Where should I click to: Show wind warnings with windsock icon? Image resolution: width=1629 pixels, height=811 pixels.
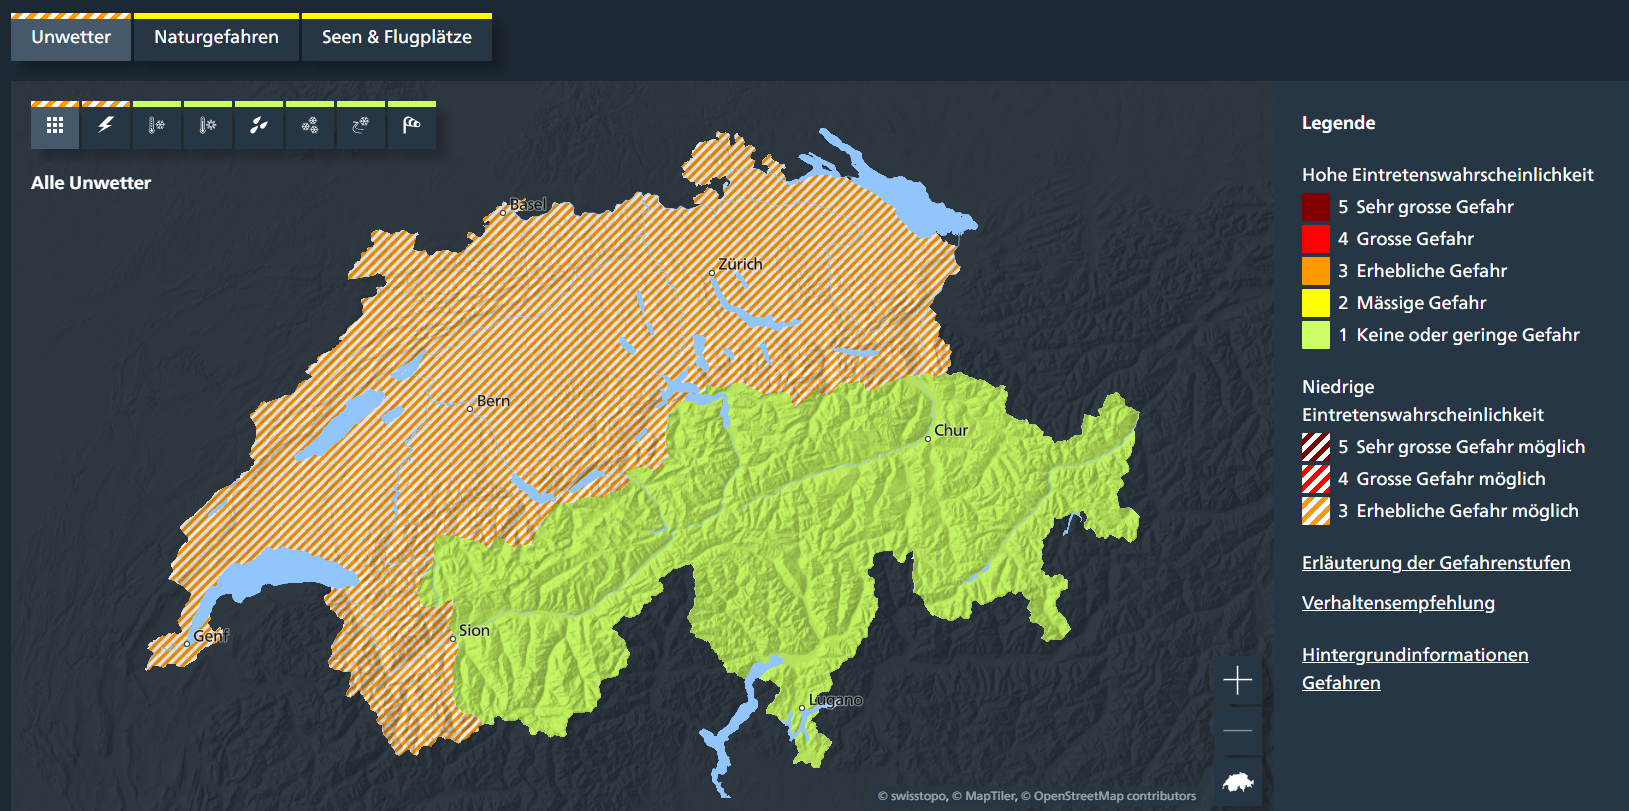click(412, 126)
